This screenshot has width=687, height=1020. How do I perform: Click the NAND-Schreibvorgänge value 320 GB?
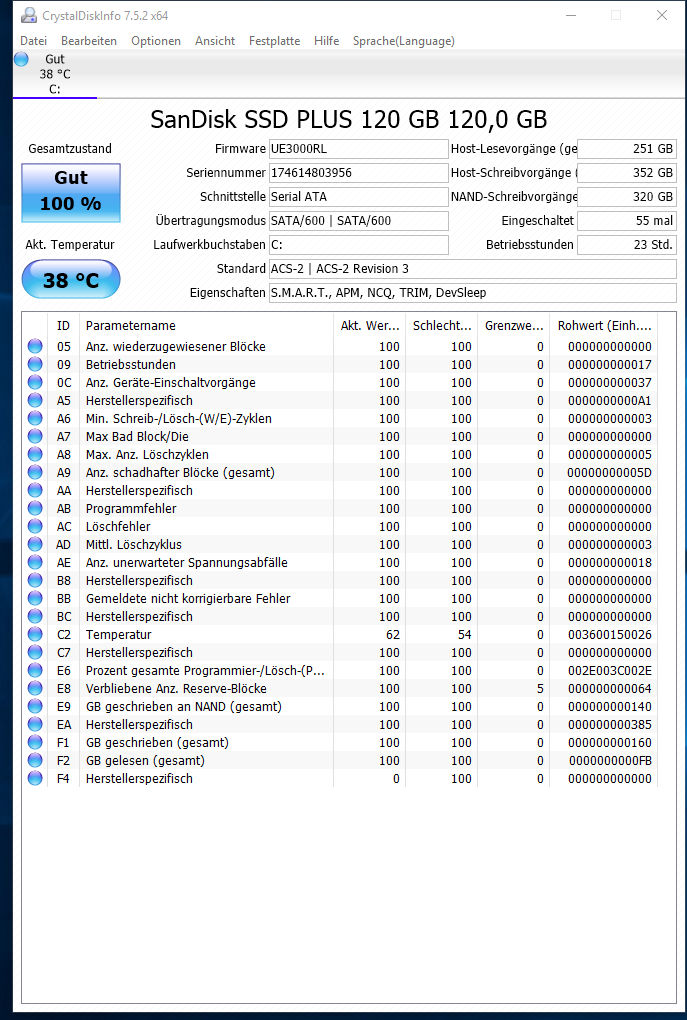(626, 196)
